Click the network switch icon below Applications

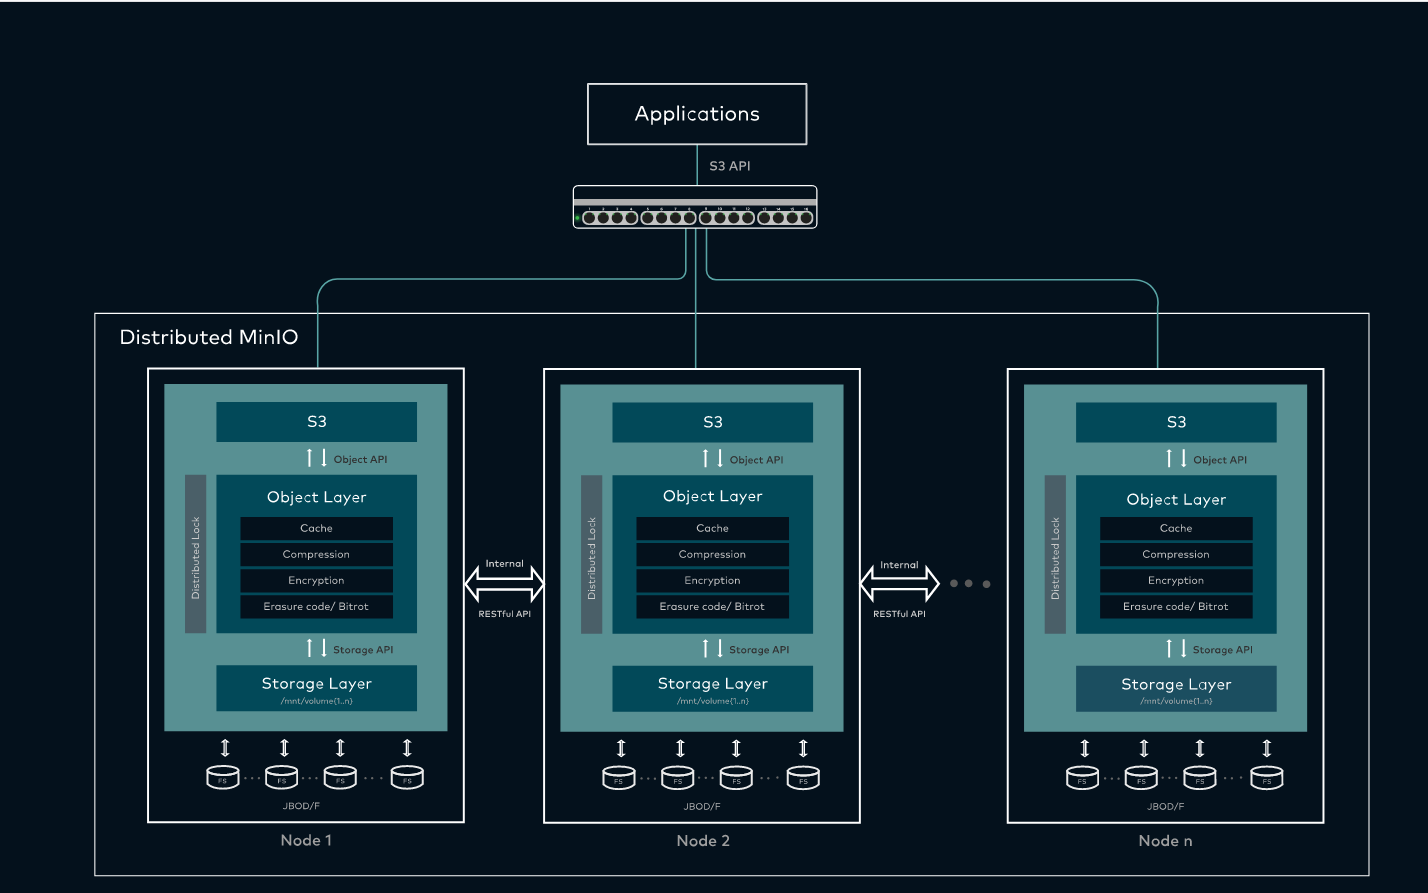tap(695, 207)
